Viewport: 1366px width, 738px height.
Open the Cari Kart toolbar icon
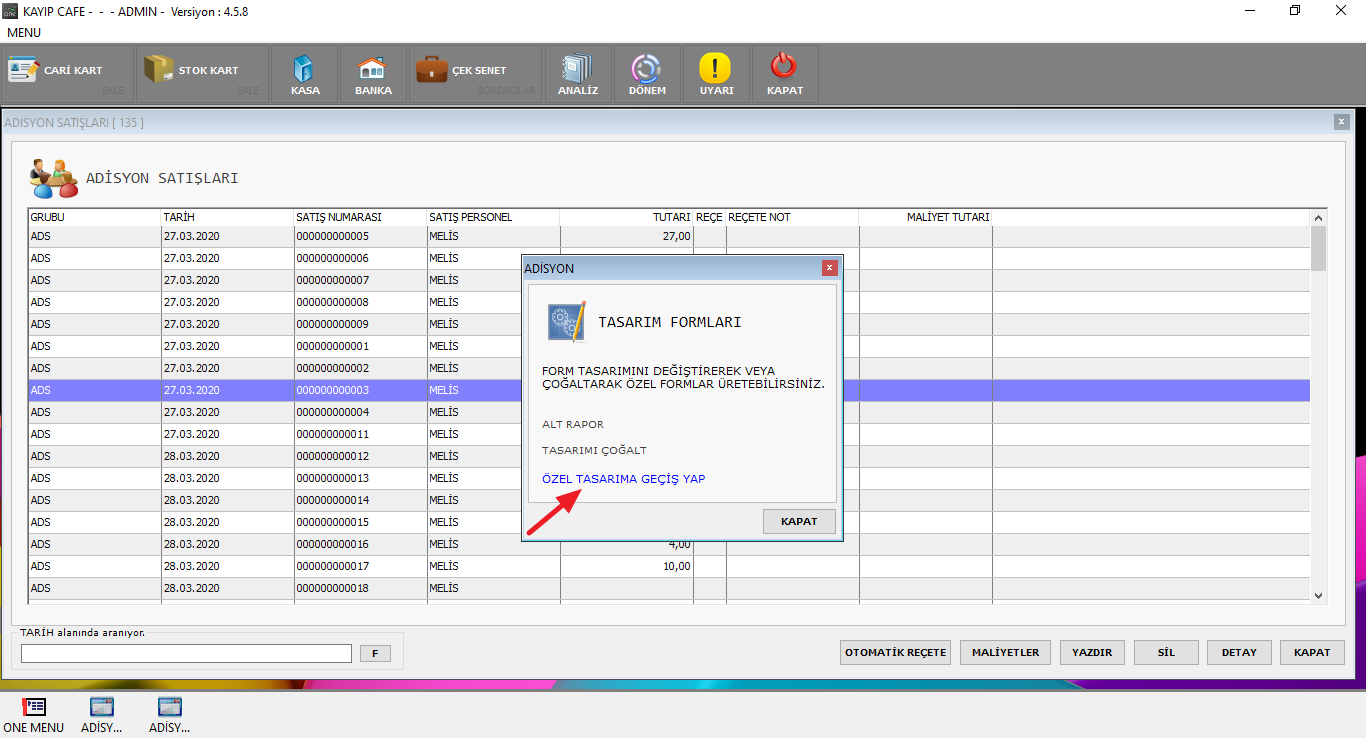23,71
